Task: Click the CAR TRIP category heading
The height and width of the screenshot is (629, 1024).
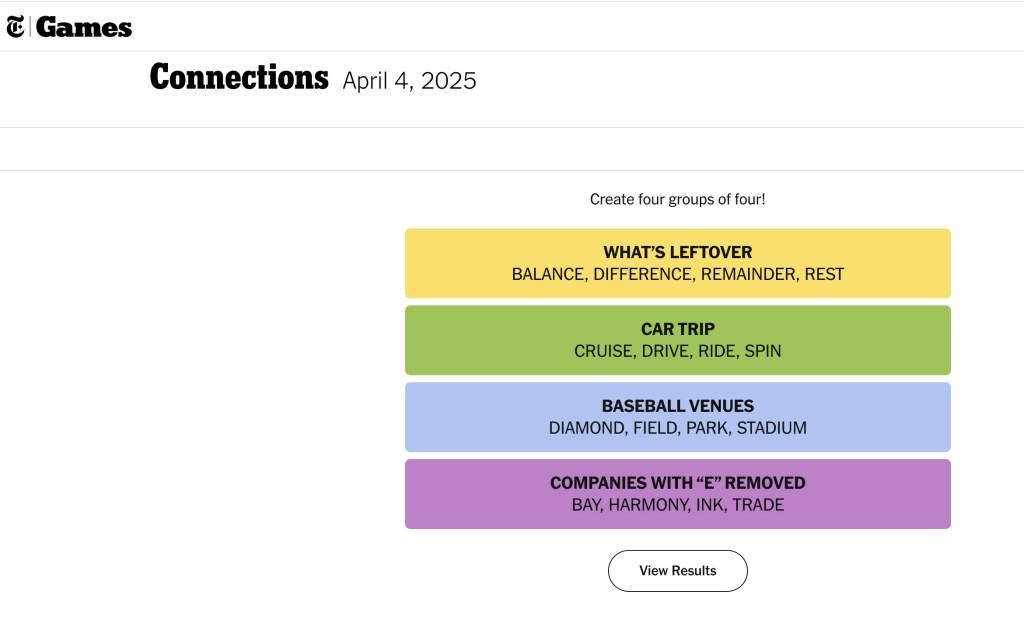Action: pyautogui.click(x=677, y=329)
